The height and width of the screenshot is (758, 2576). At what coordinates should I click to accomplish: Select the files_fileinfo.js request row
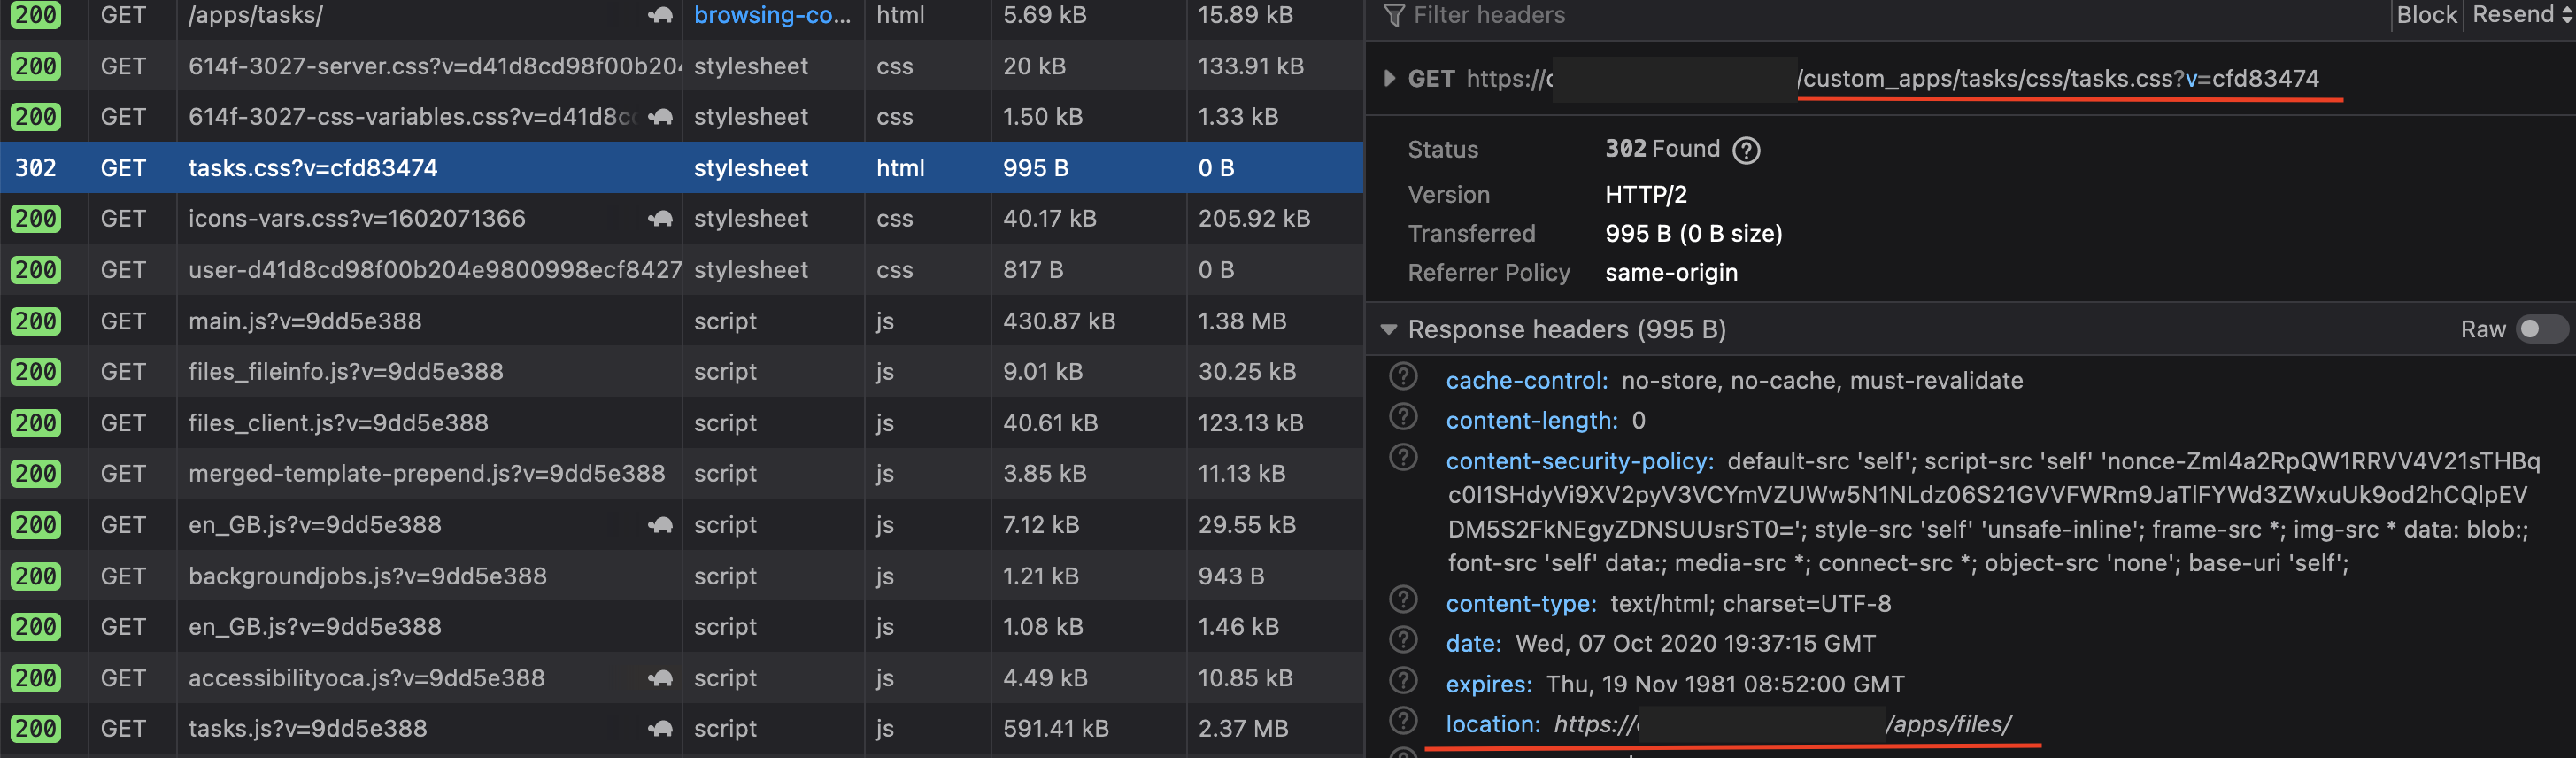[682, 372]
